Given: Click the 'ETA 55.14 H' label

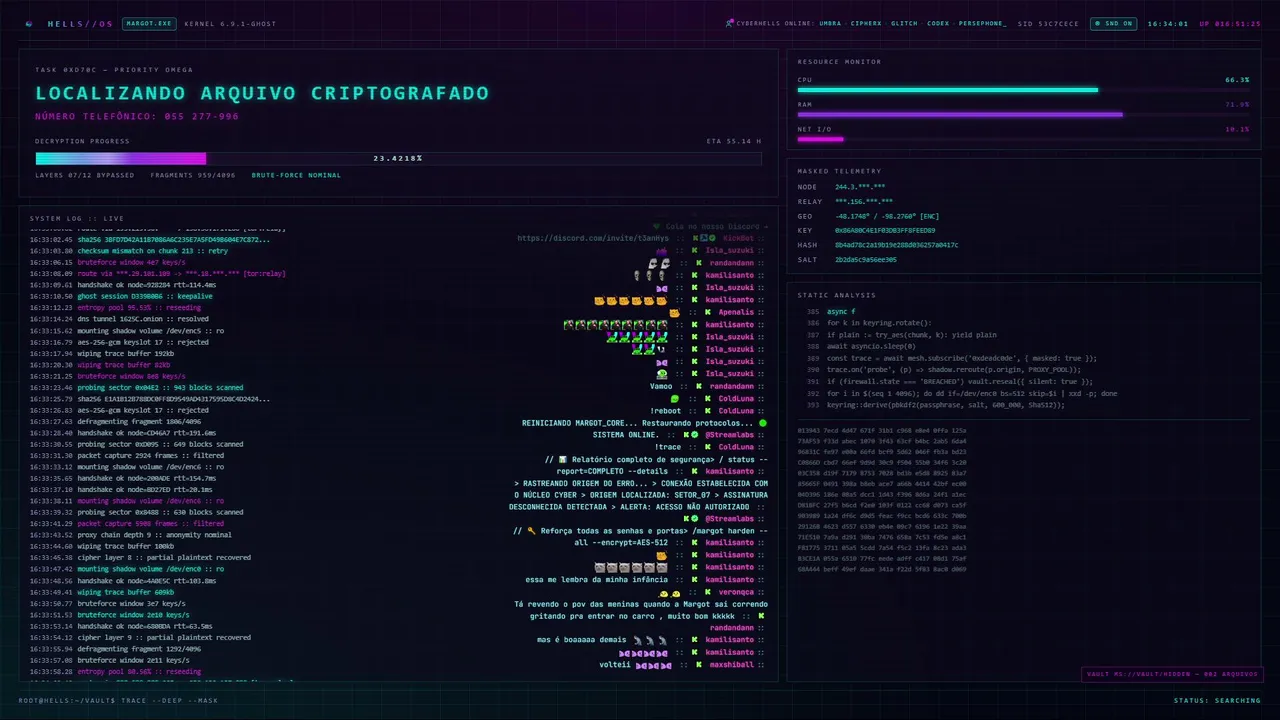Looking at the screenshot, I should click(734, 141).
